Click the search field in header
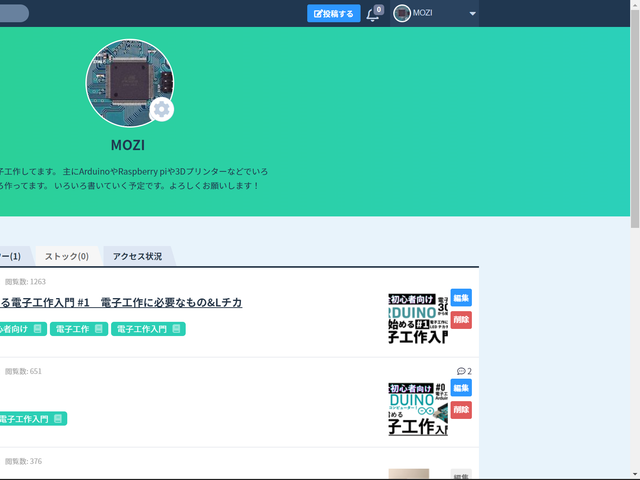640x480 pixels. [x=14, y=13]
